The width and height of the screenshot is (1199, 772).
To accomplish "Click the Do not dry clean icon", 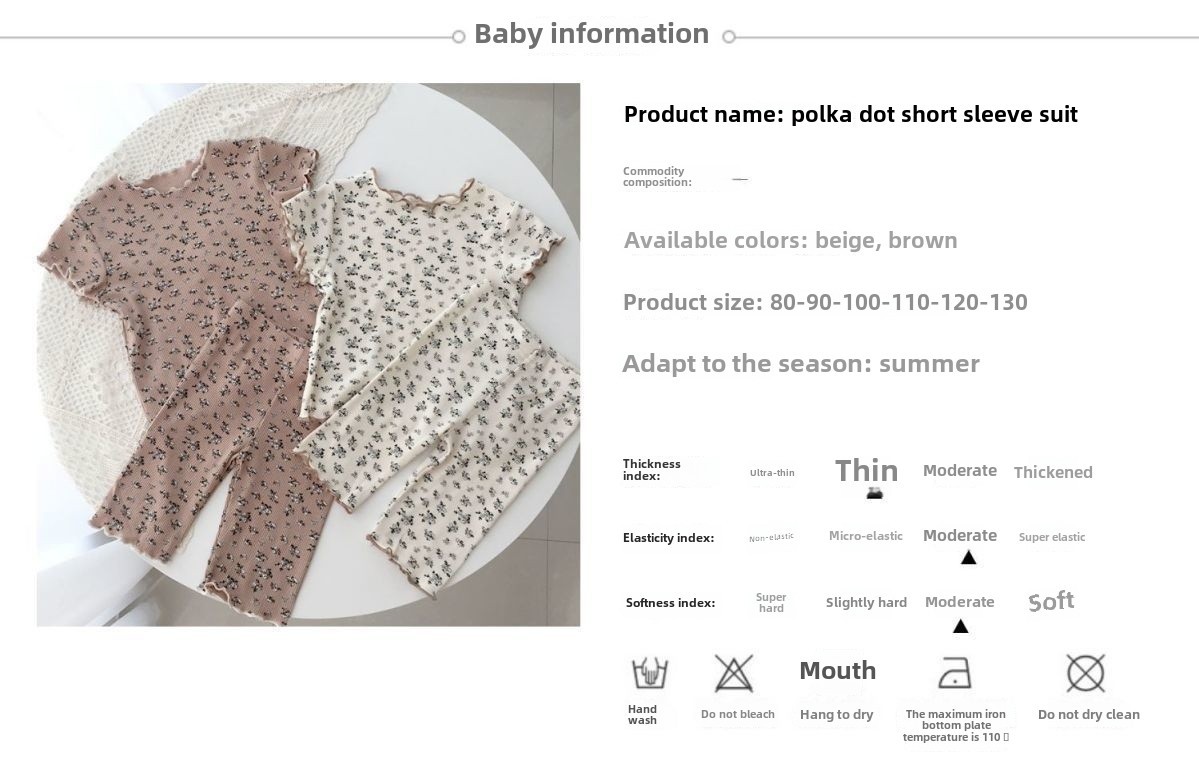I will pyautogui.click(x=1085, y=673).
